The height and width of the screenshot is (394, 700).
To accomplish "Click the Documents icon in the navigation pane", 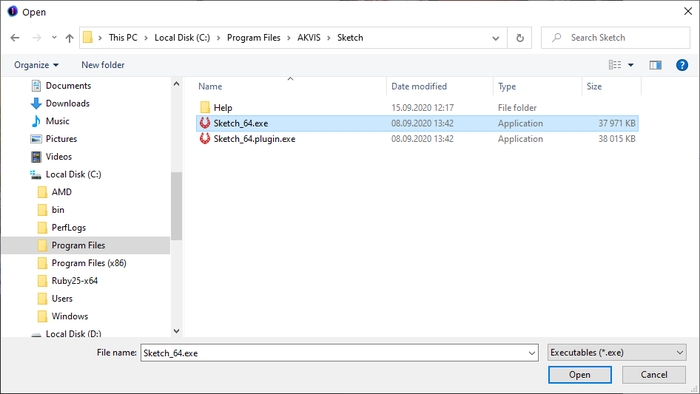I will coord(36,86).
